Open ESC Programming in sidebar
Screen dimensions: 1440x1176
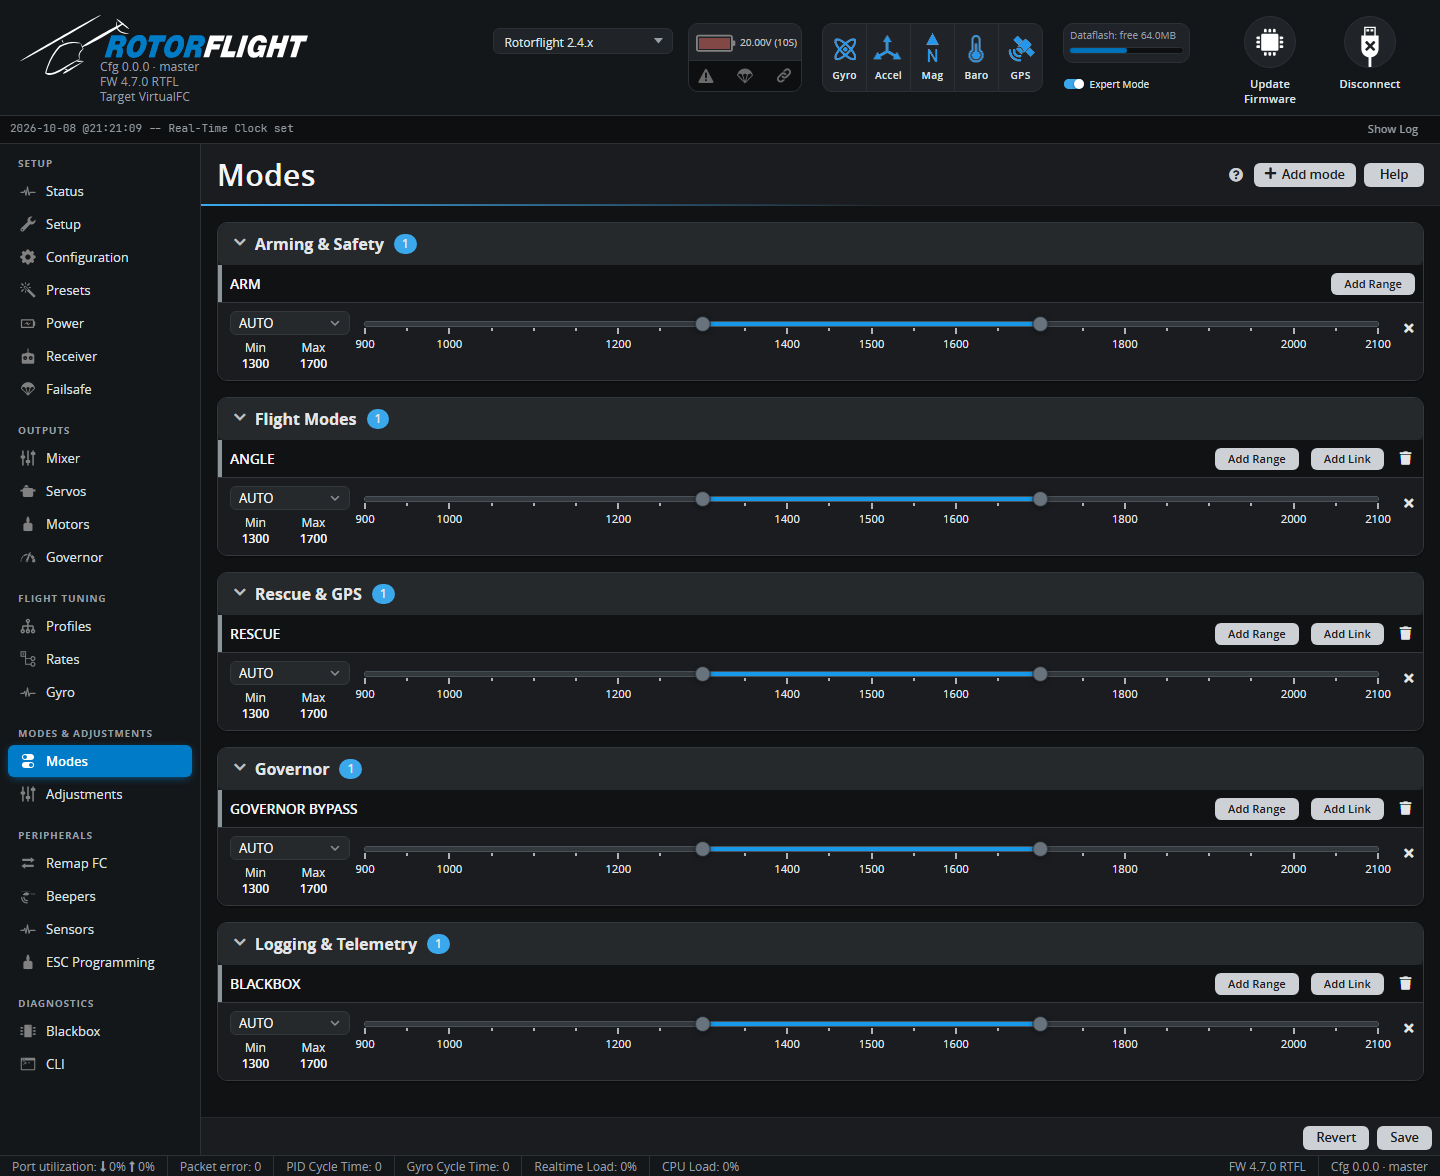[x=100, y=962]
